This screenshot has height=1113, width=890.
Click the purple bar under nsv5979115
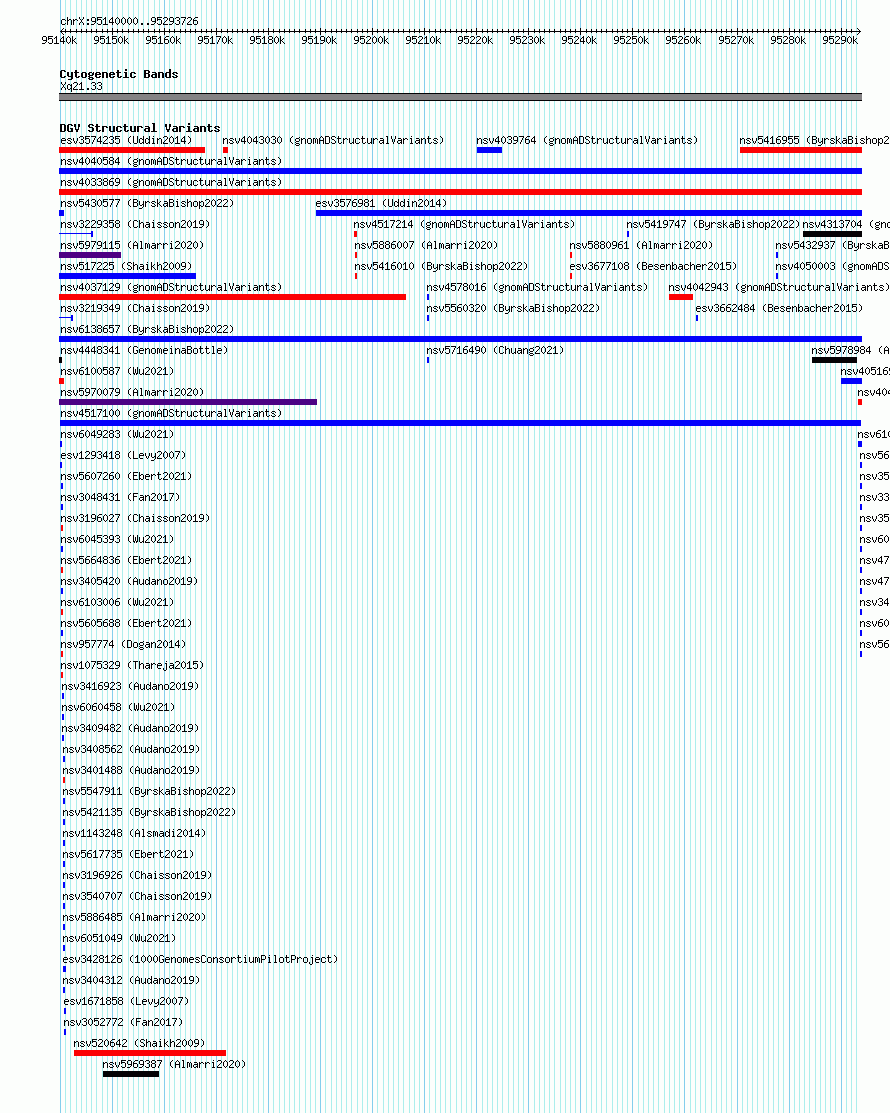[x=90, y=255]
